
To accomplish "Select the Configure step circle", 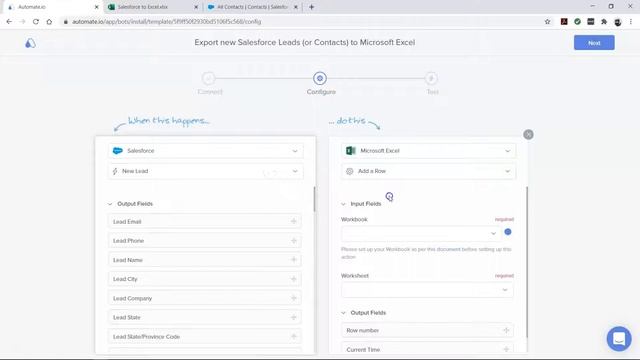I will pyautogui.click(x=320, y=78).
